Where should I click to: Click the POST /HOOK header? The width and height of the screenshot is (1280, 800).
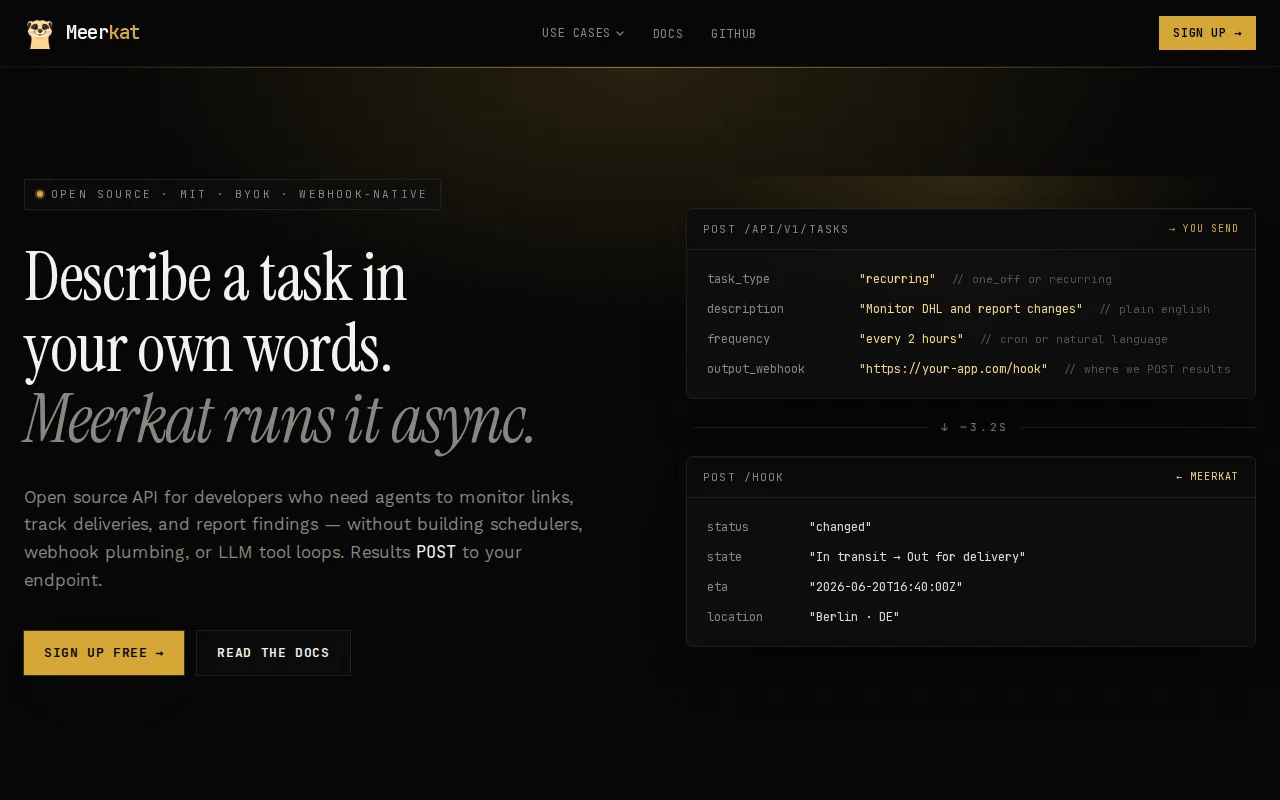743,477
